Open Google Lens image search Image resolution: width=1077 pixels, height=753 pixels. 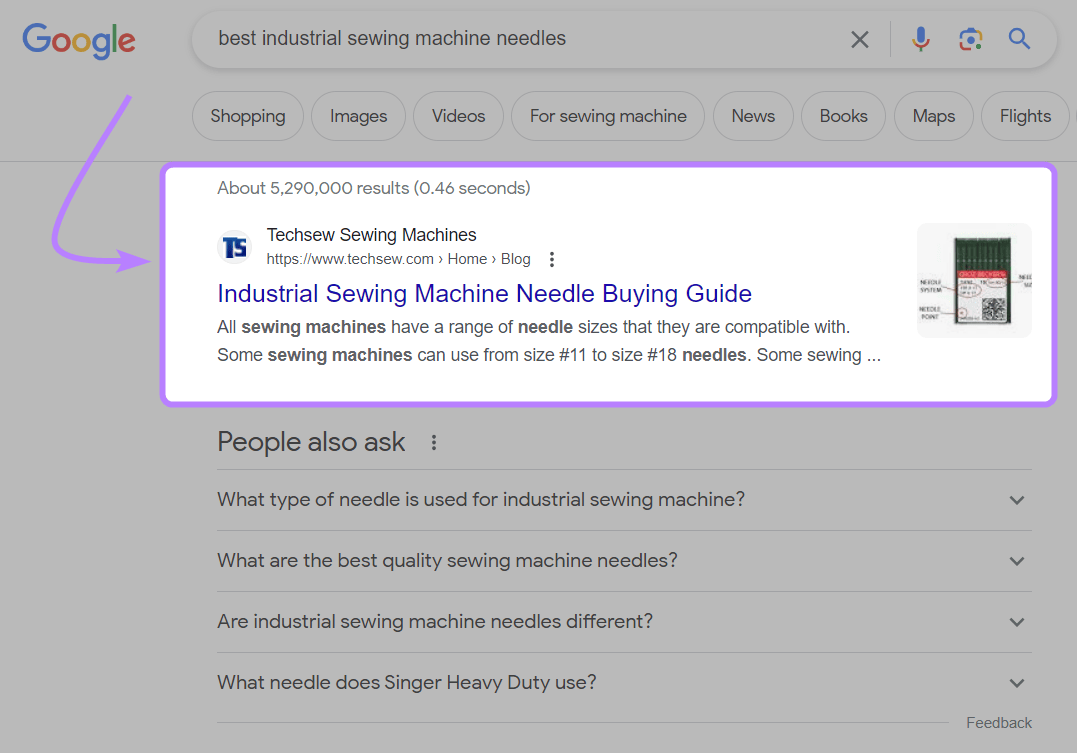(970, 39)
